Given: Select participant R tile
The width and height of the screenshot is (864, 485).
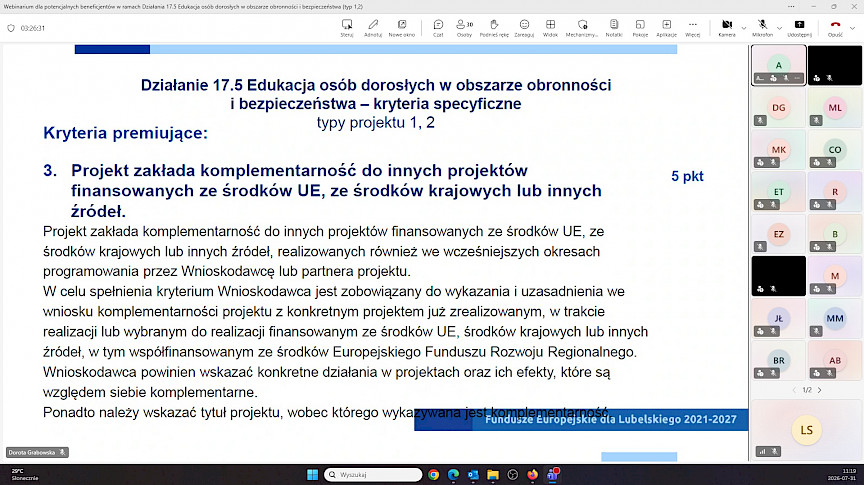Looking at the screenshot, I should click(x=835, y=192).
